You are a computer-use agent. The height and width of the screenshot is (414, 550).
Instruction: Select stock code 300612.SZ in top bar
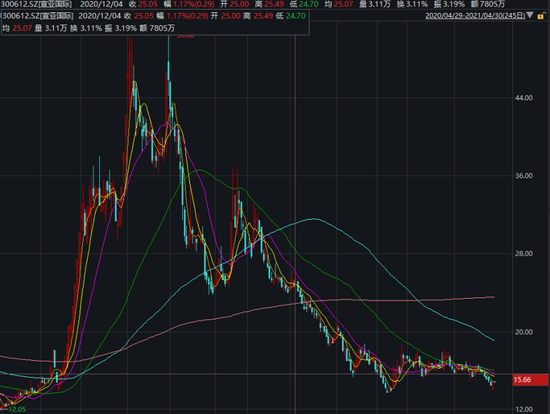tap(20, 4)
